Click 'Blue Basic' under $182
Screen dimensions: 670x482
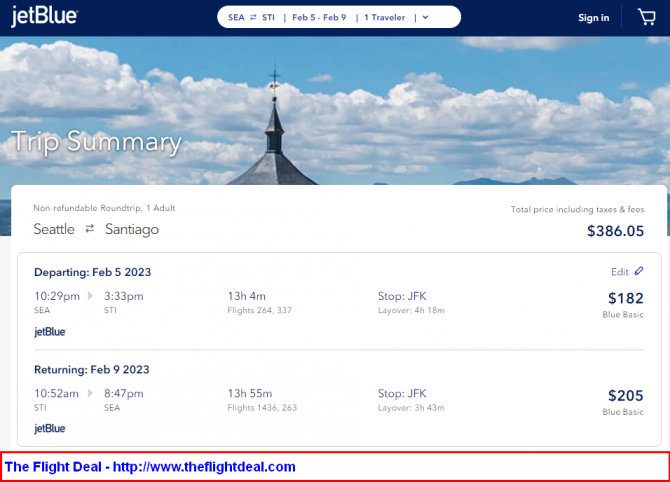[x=623, y=314]
